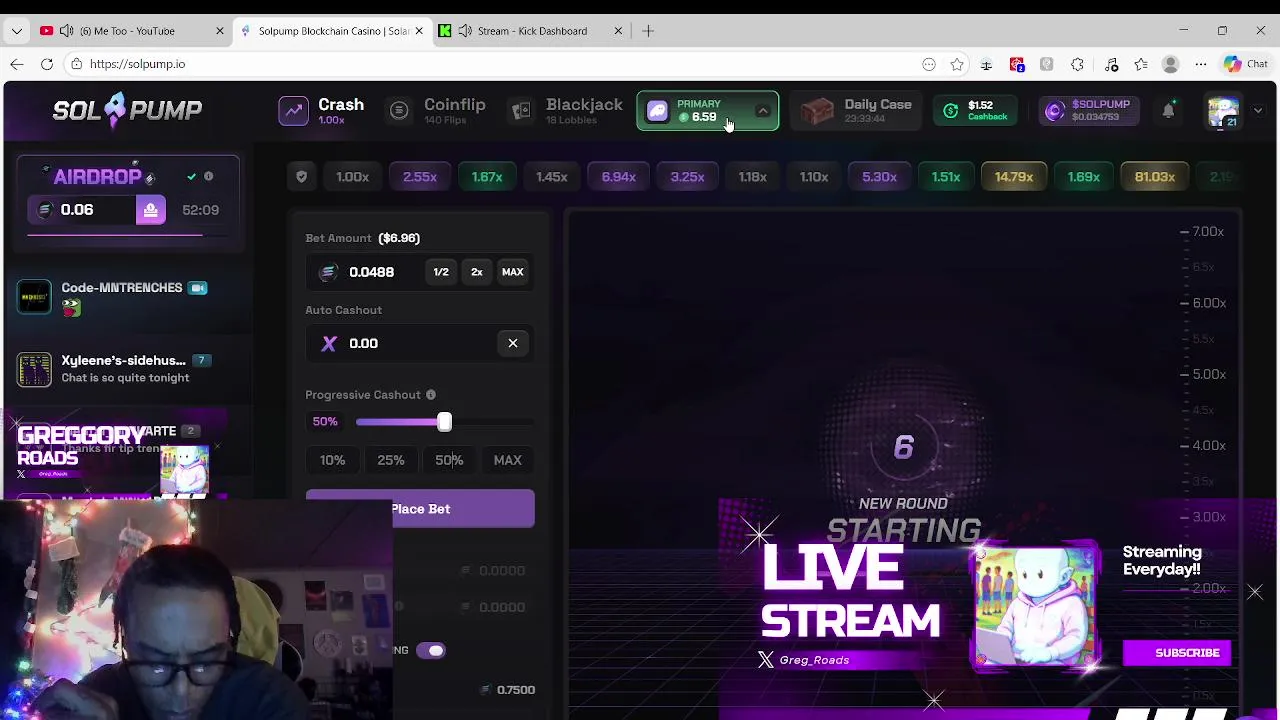Mute the Kick Stream tab audio icon
This screenshot has width=1280, height=720.
pyautogui.click(x=465, y=31)
